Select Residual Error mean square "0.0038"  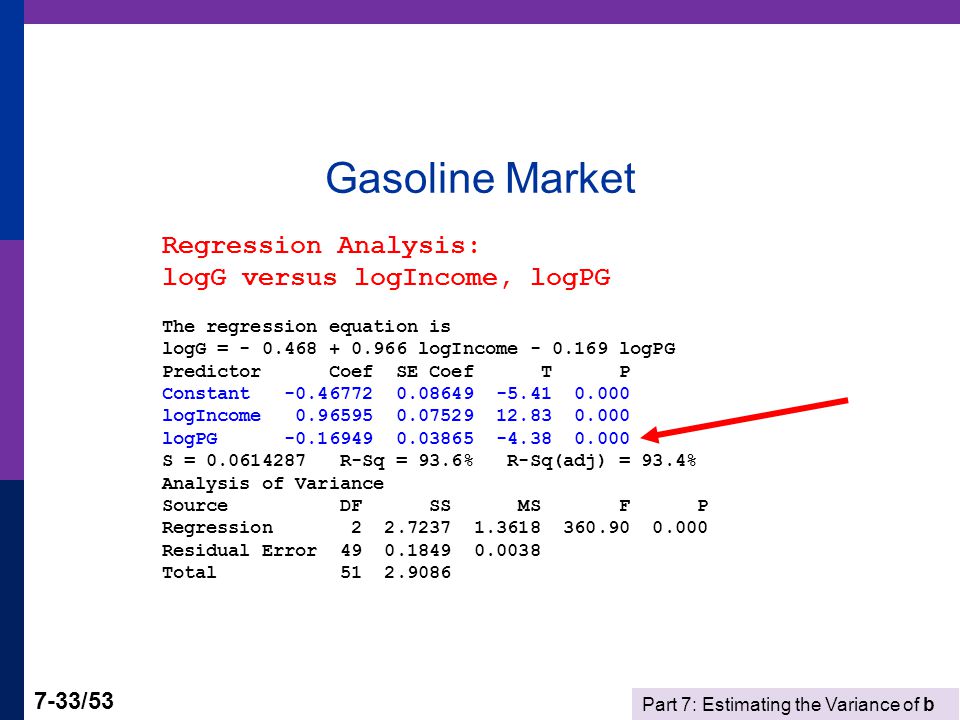(x=508, y=550)
